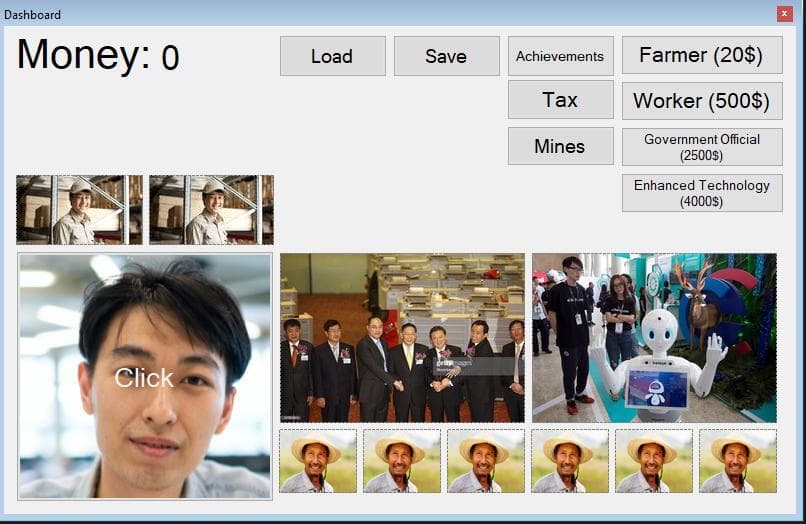Viewport: 806px width, 524px height.
Task: Buy a Farmer for 20$
Action: pos(702,55)
